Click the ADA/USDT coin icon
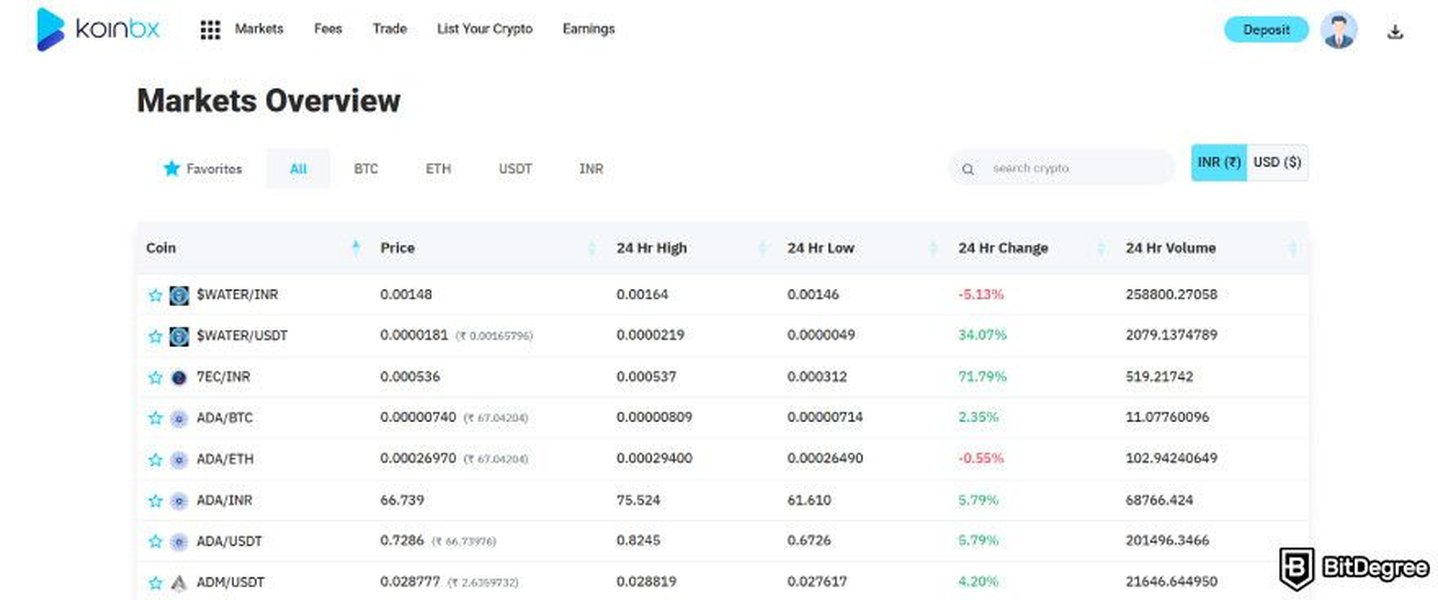This screenshot has height=600, width=1438. (179, 542)
